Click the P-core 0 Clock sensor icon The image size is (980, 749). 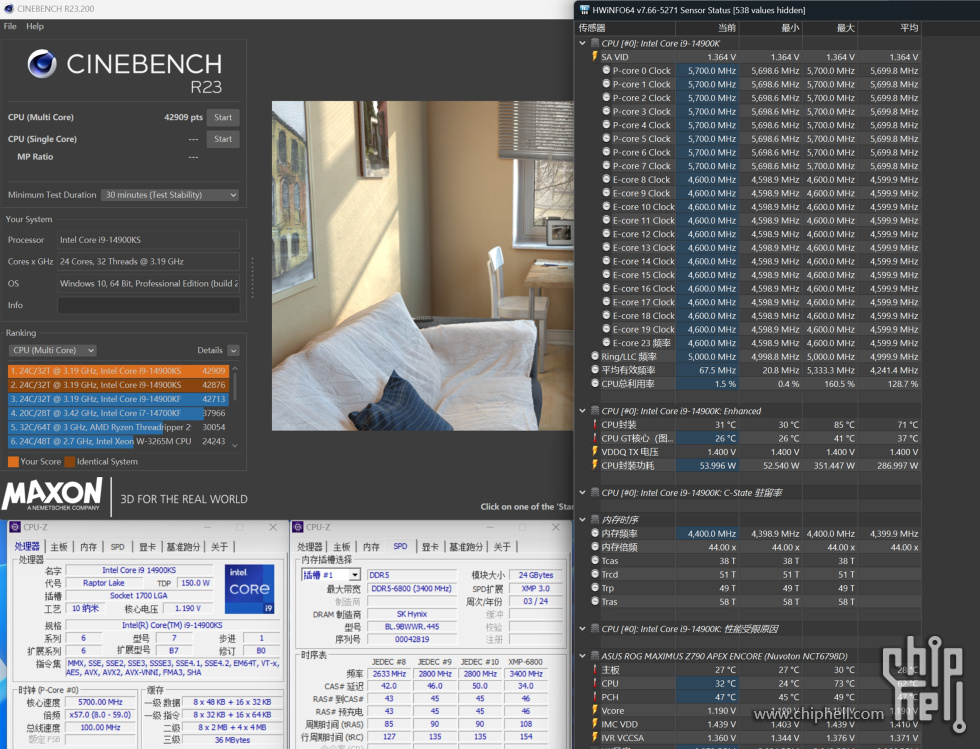point(606,70)
